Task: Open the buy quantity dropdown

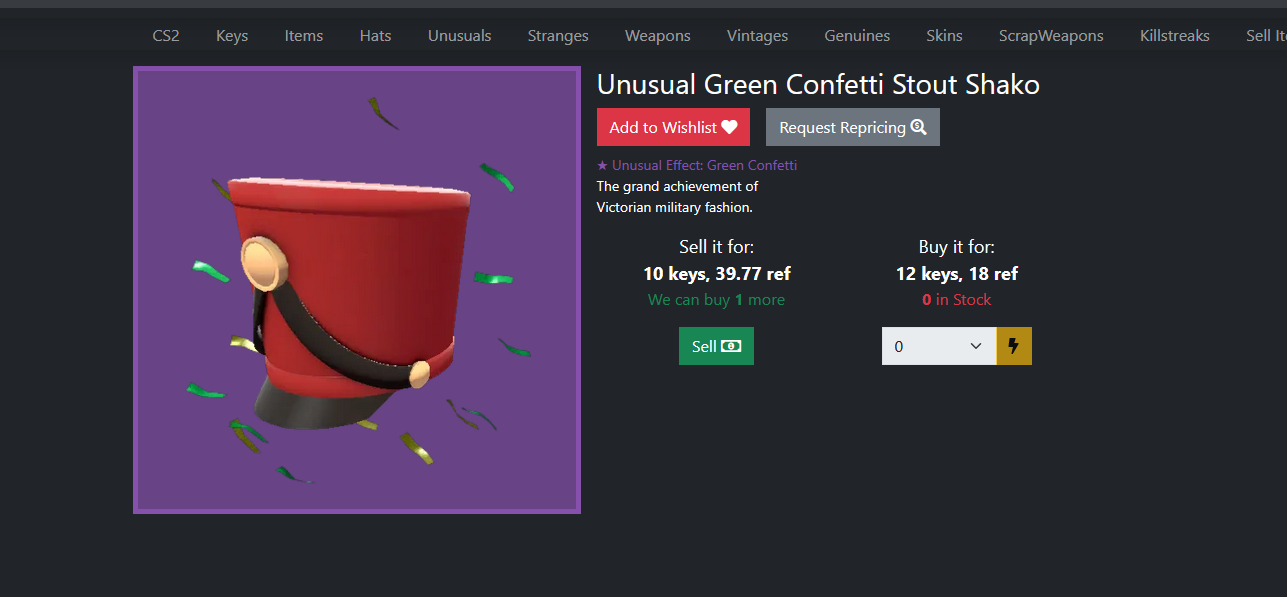Action: tap(939, 346)
